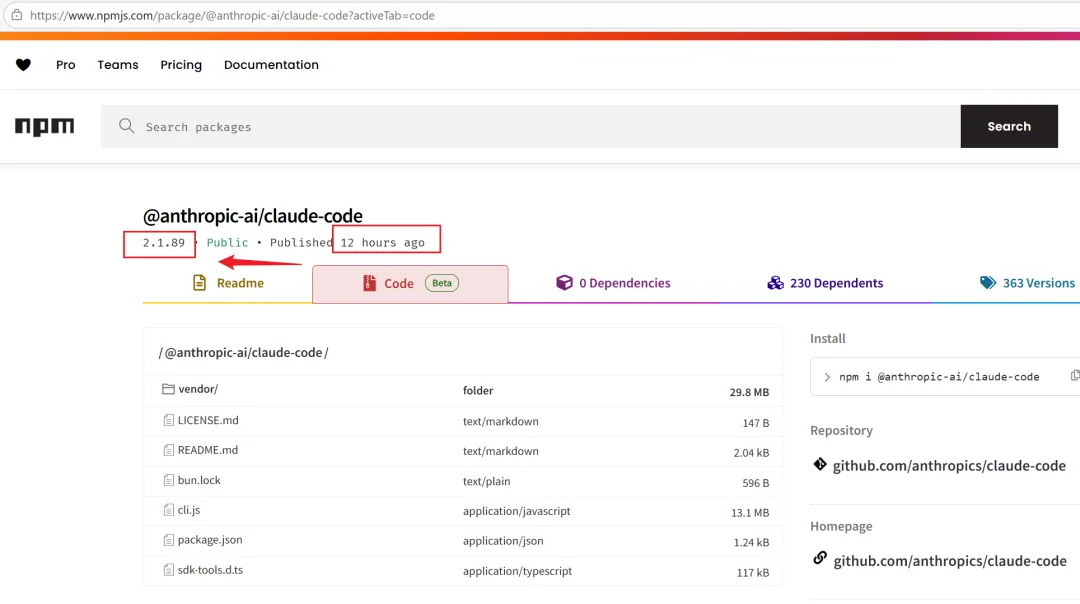The height and width of the screenshot is (604, 1080).
Task: Click the application/json type cell
Action: [503, 541]
